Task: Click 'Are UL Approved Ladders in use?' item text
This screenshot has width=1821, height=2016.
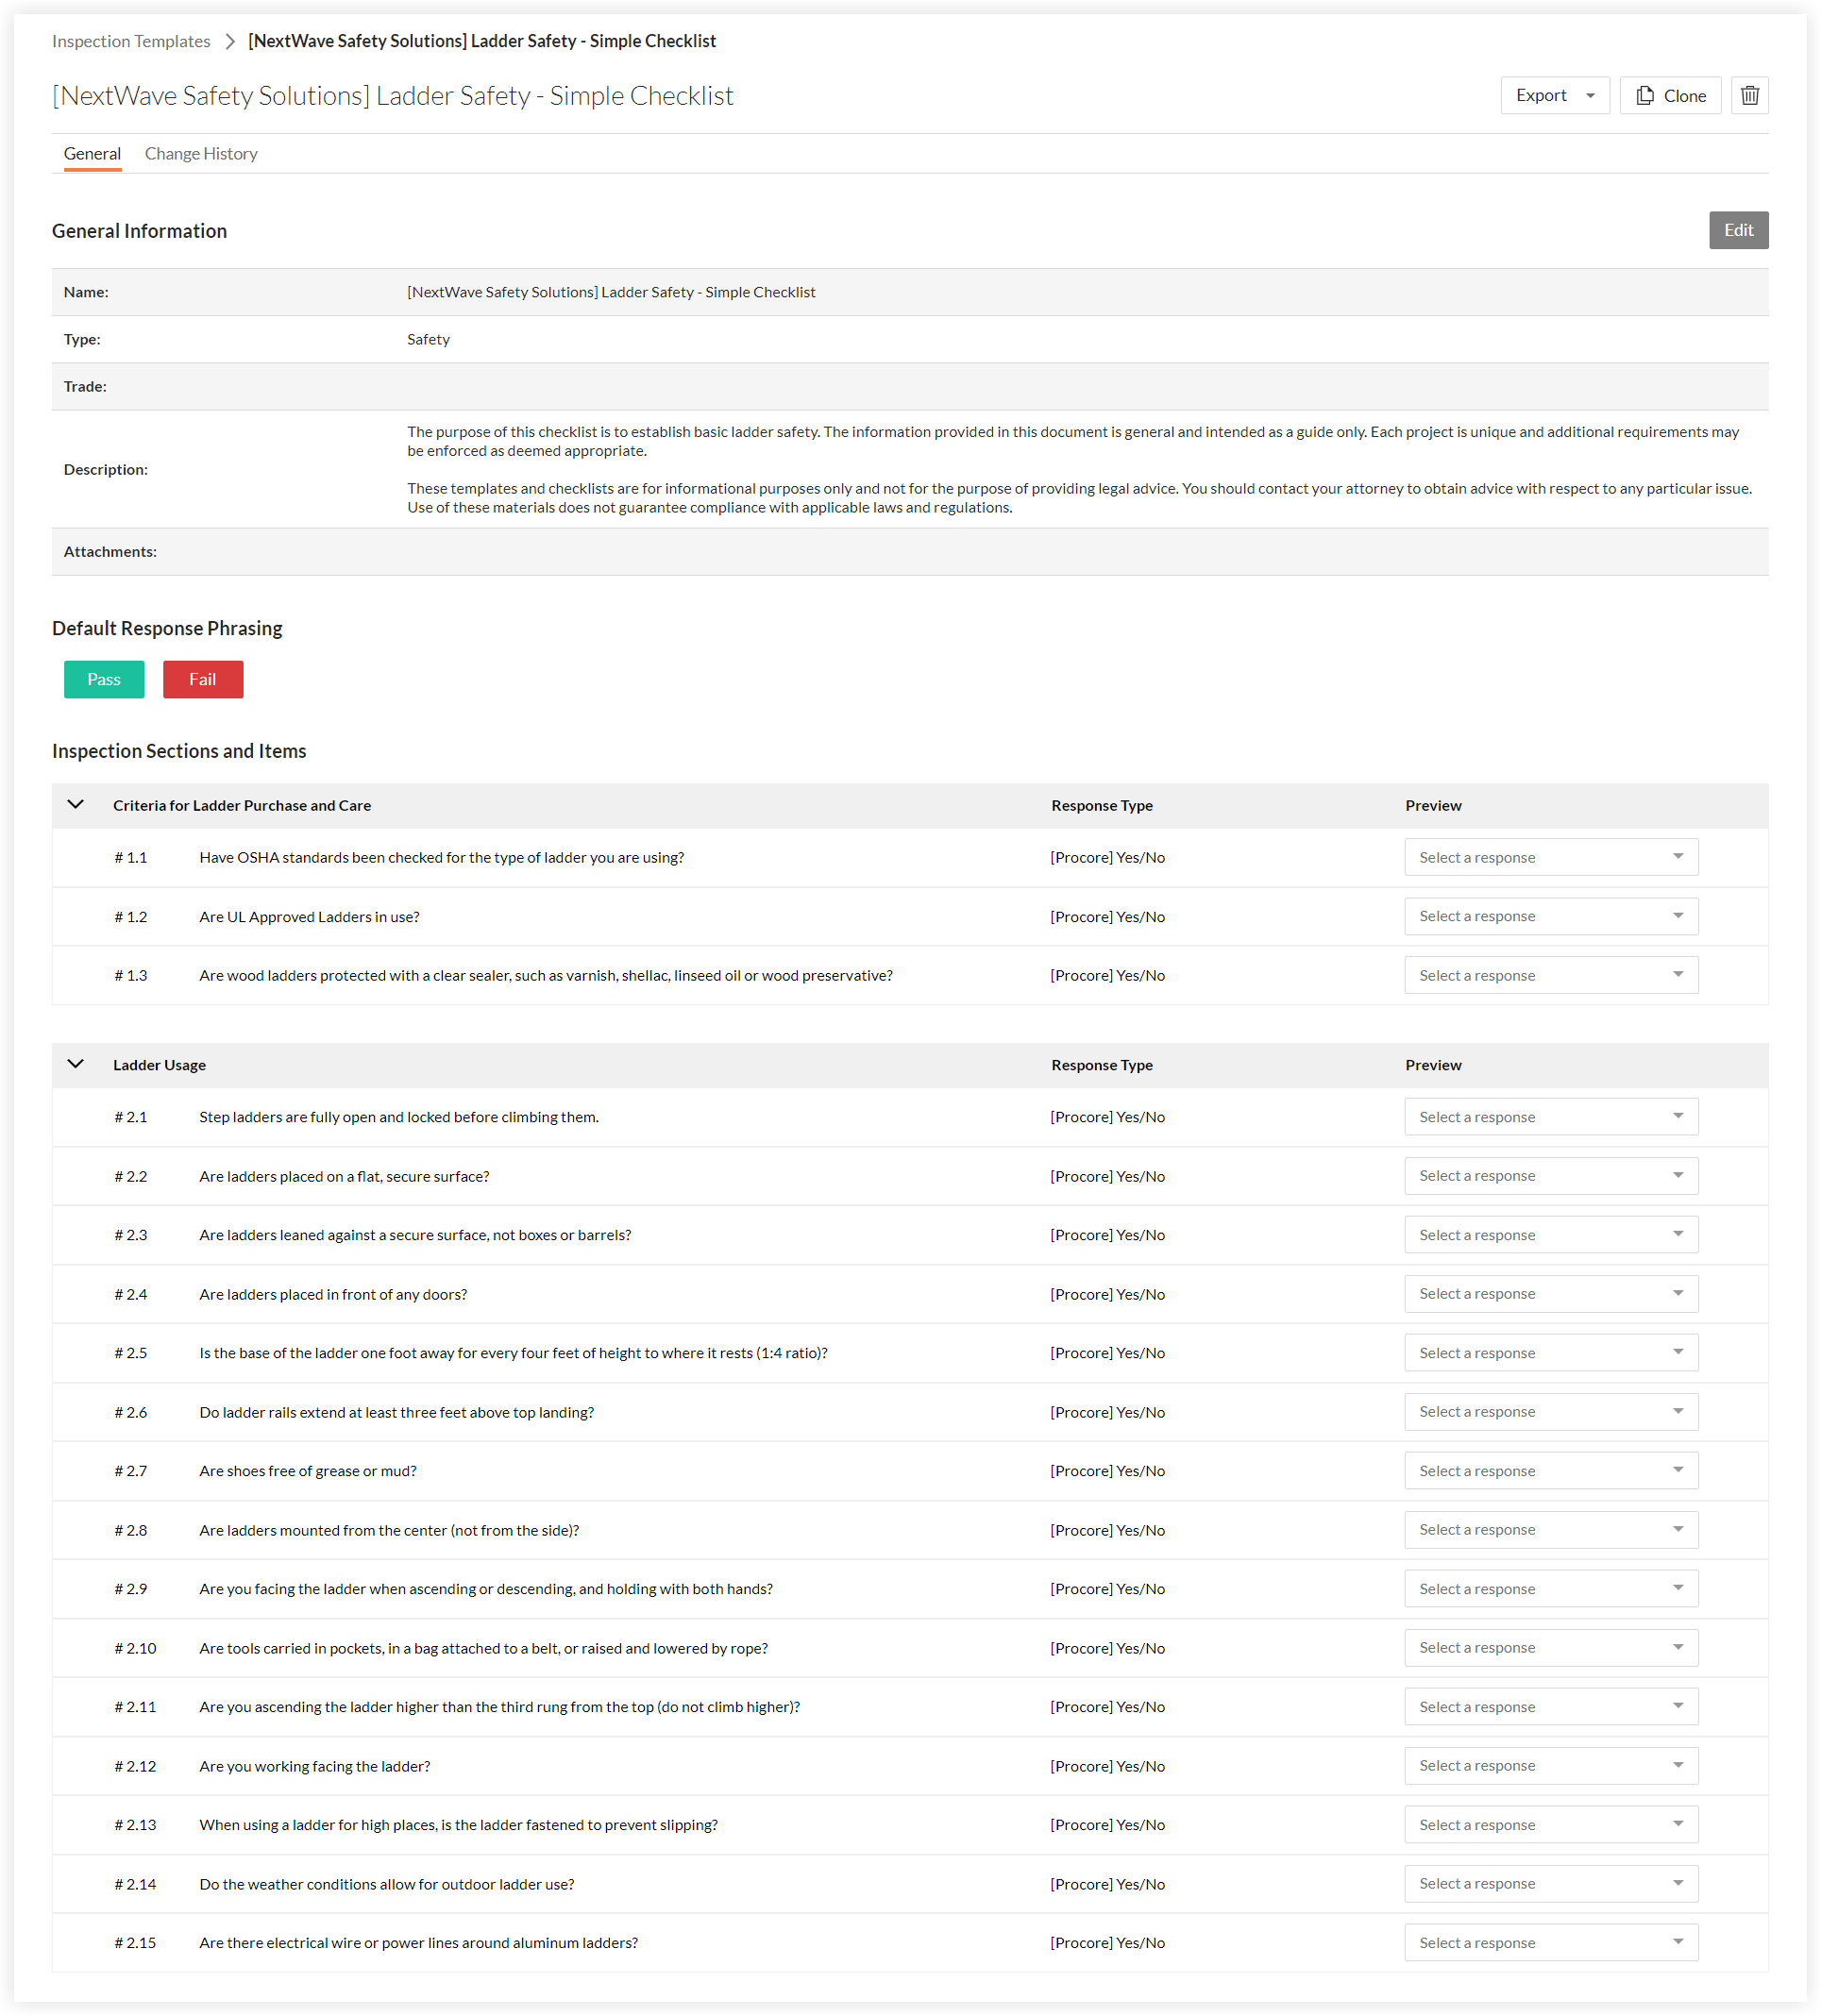Action: [309, 916]
